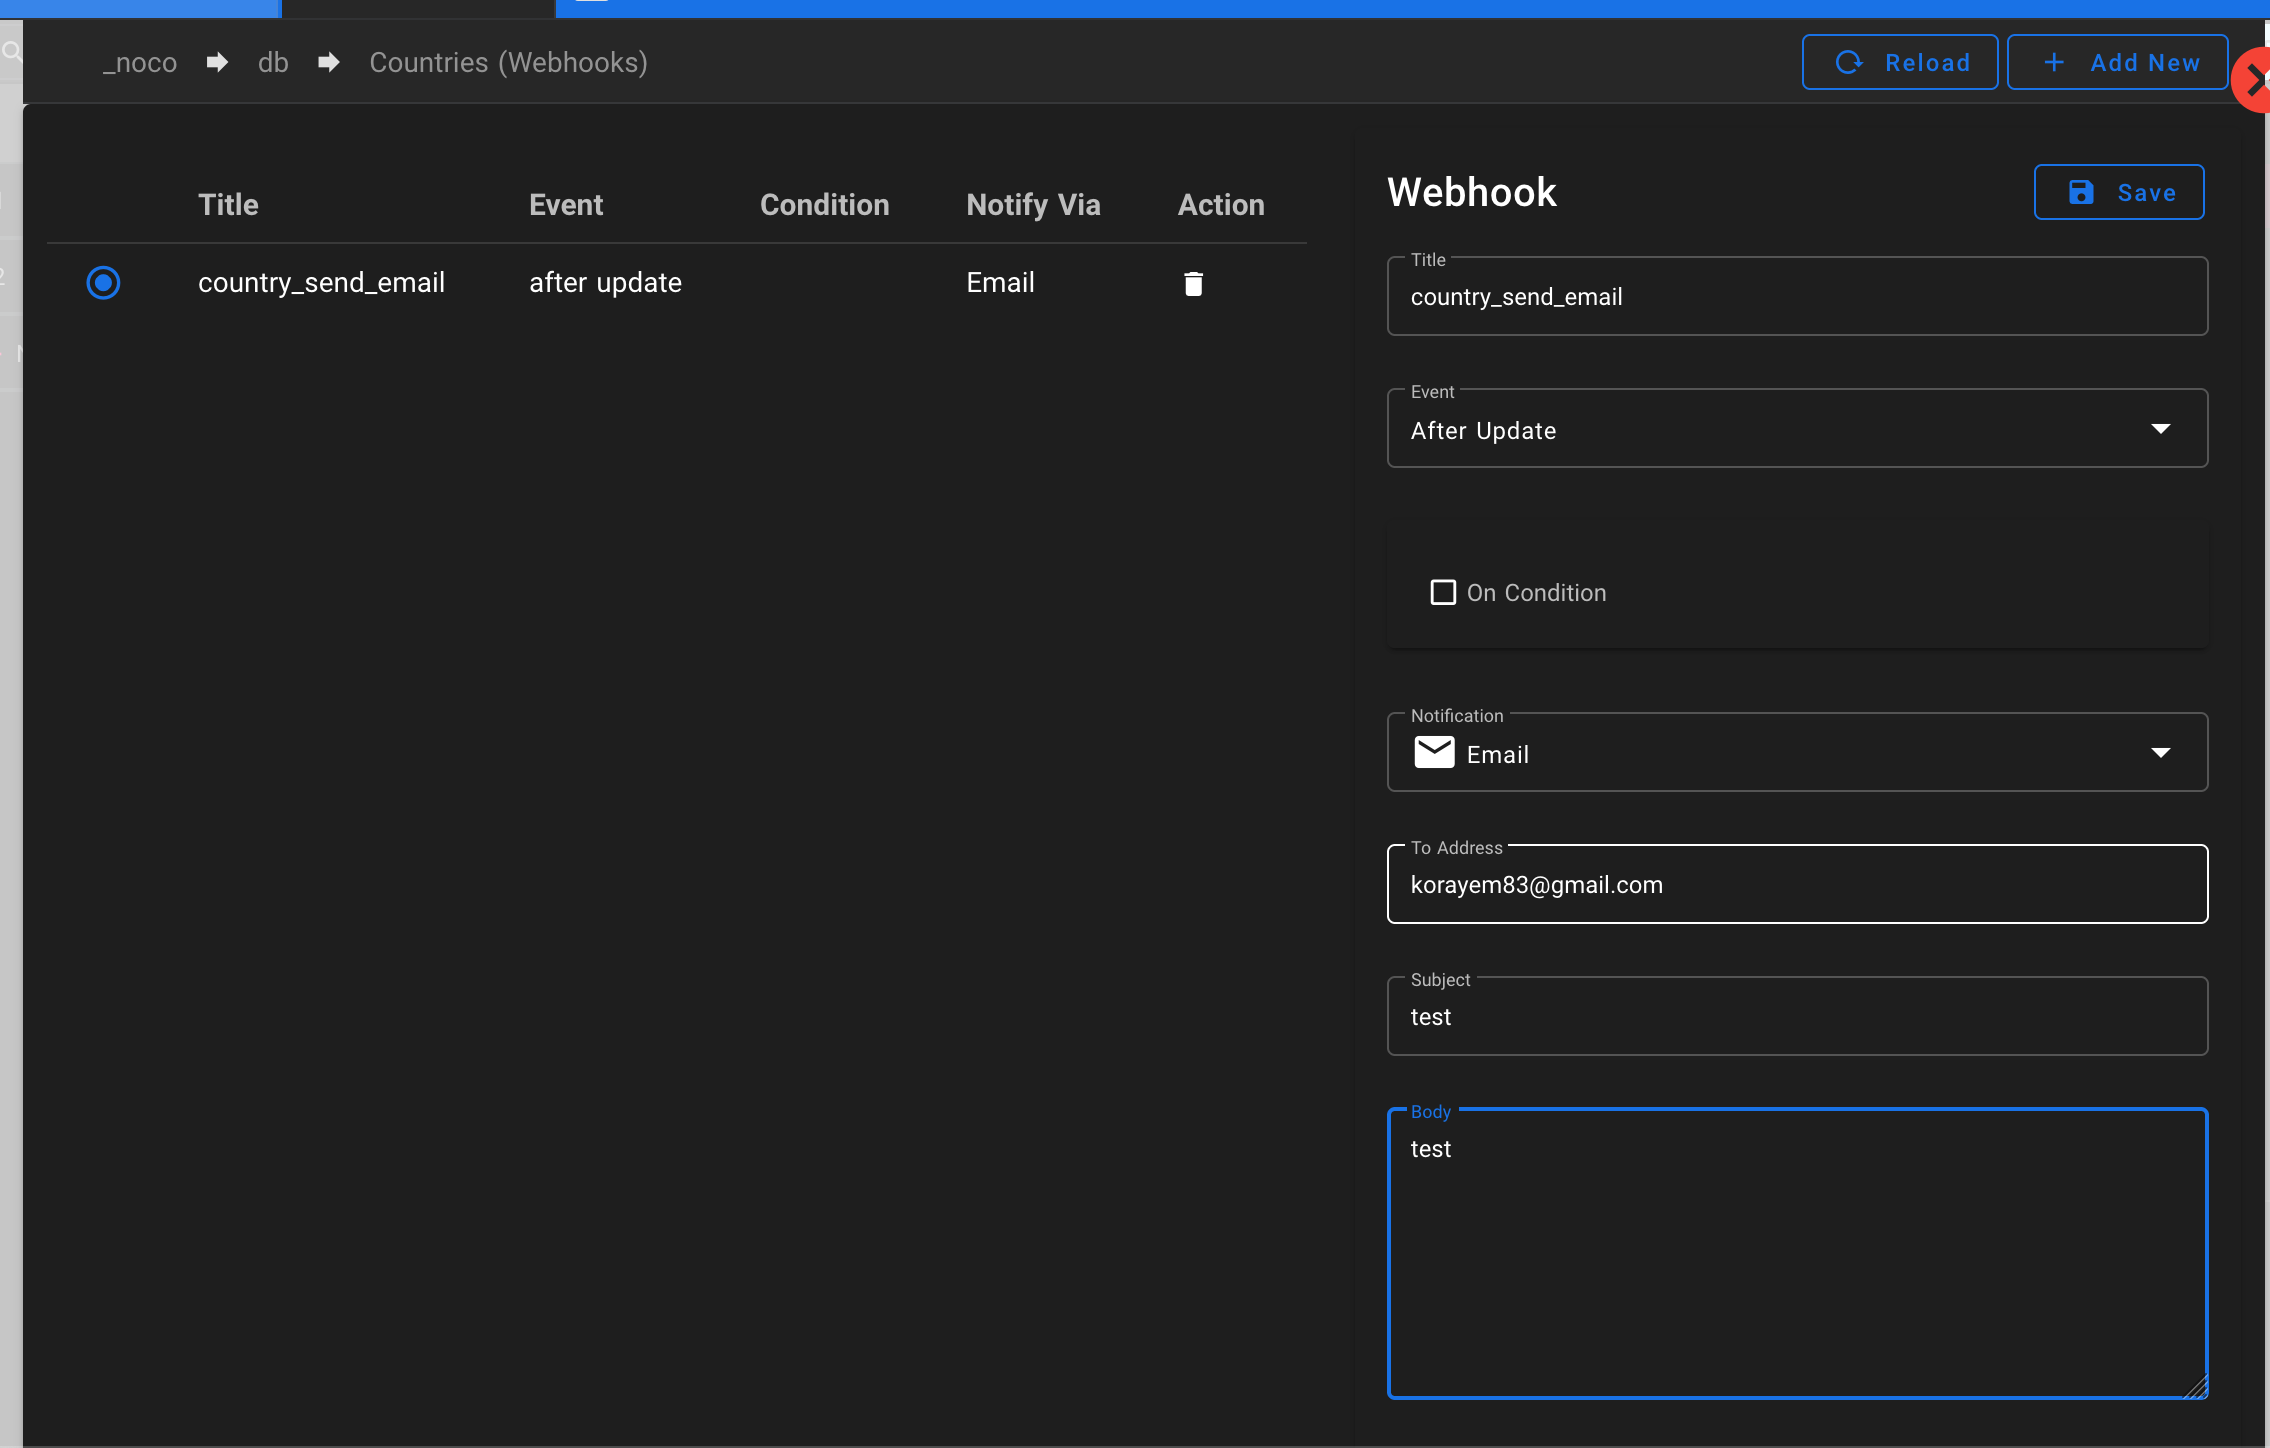Click the Subject field containing test
2270x1448 pixels.
tap(1795, 1016)
